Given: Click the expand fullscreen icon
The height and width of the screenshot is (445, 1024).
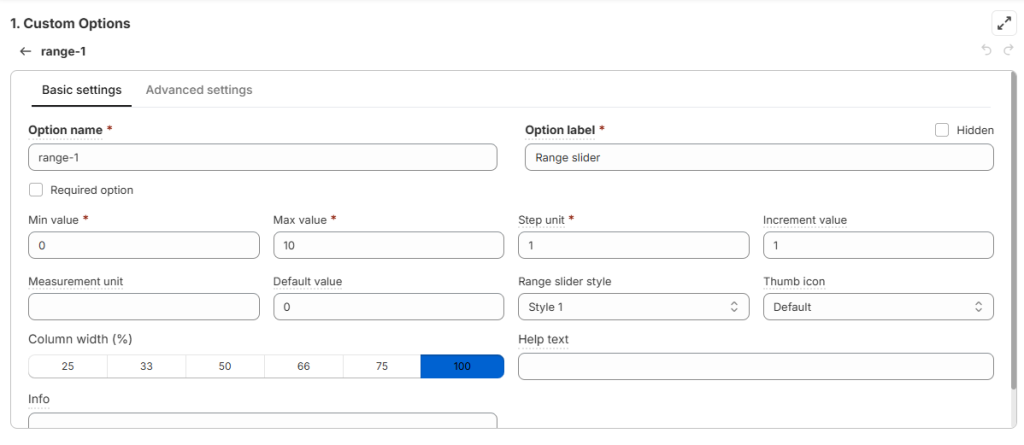Looking at the screenshot, I should point(1004,23).
